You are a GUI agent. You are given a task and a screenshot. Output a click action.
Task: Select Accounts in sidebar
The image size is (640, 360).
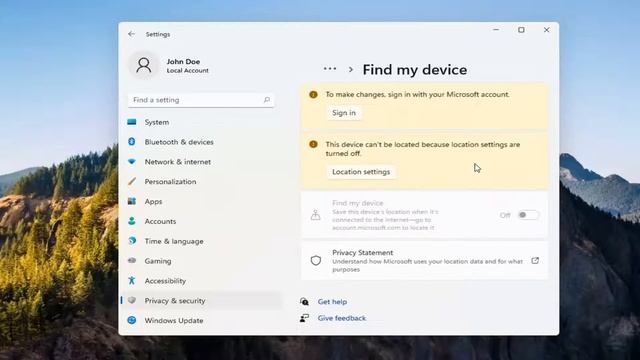202,221
